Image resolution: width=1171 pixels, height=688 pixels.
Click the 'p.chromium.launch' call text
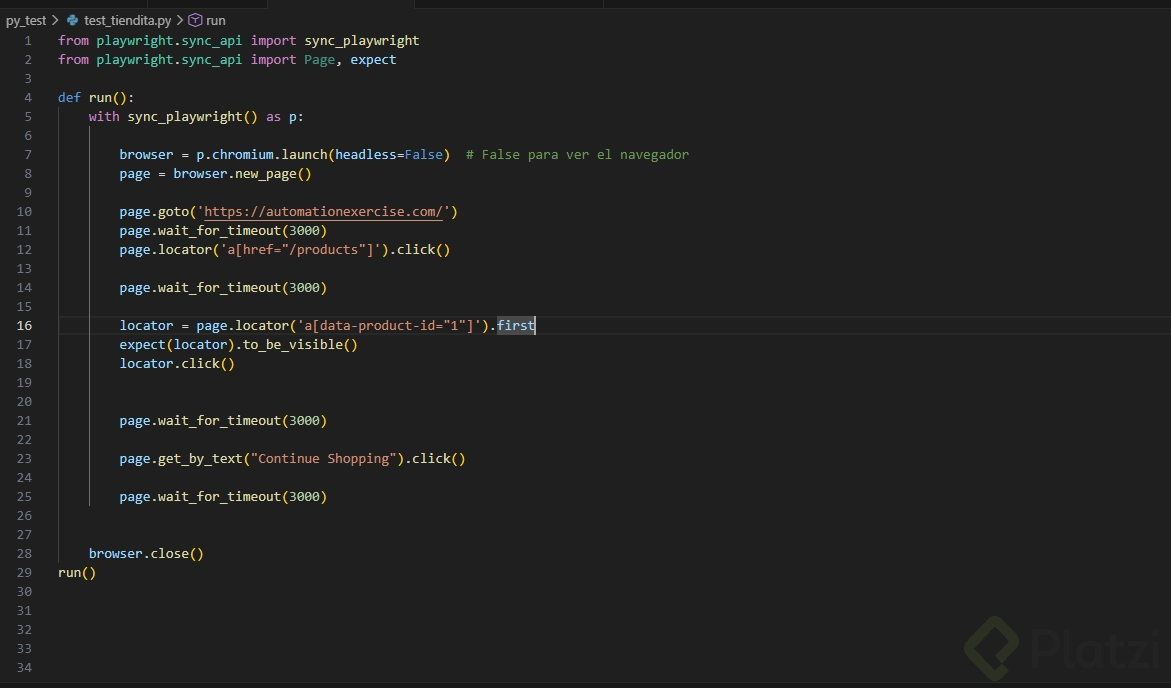(x=262, y=155)
